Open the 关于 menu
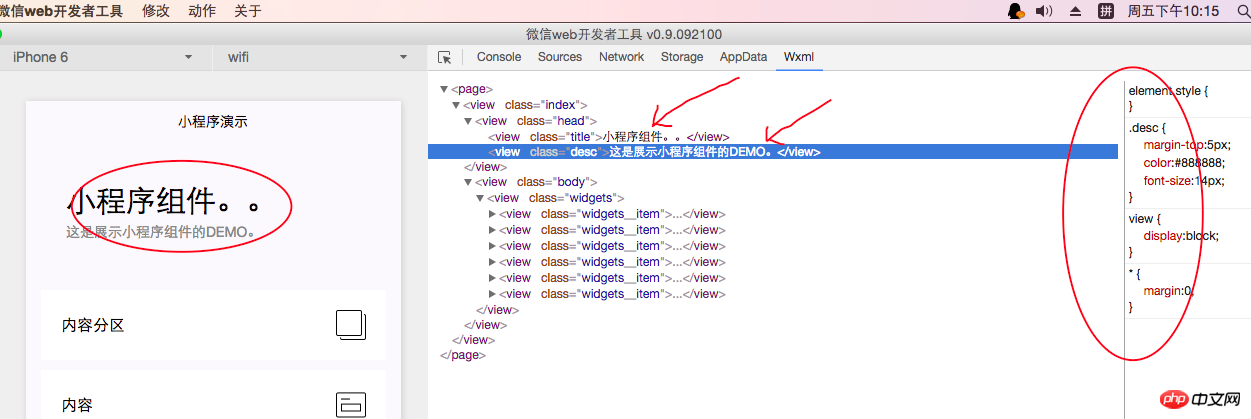The image size is (1251, 419). 248,11
